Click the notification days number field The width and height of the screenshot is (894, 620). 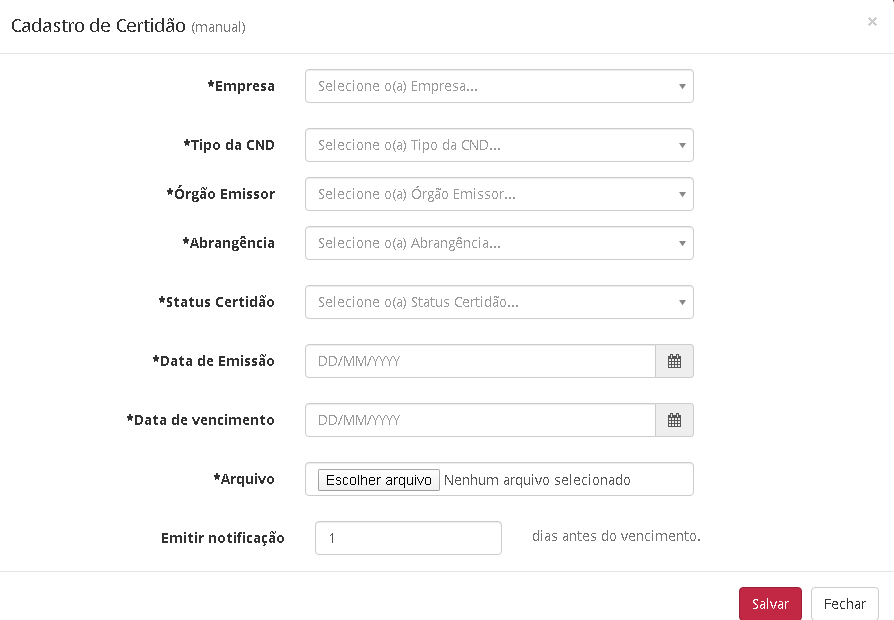point(408,538)
